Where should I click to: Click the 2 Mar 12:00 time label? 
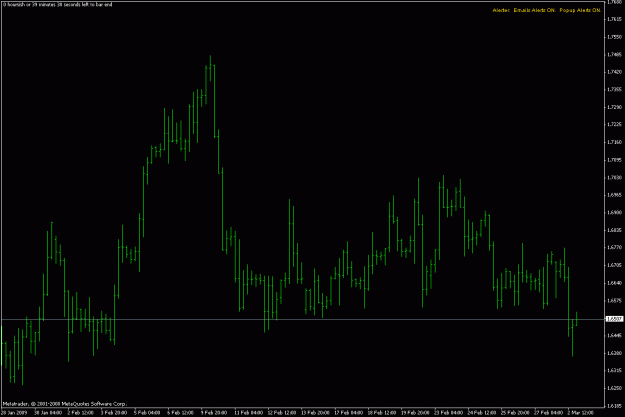pos(581,413)
